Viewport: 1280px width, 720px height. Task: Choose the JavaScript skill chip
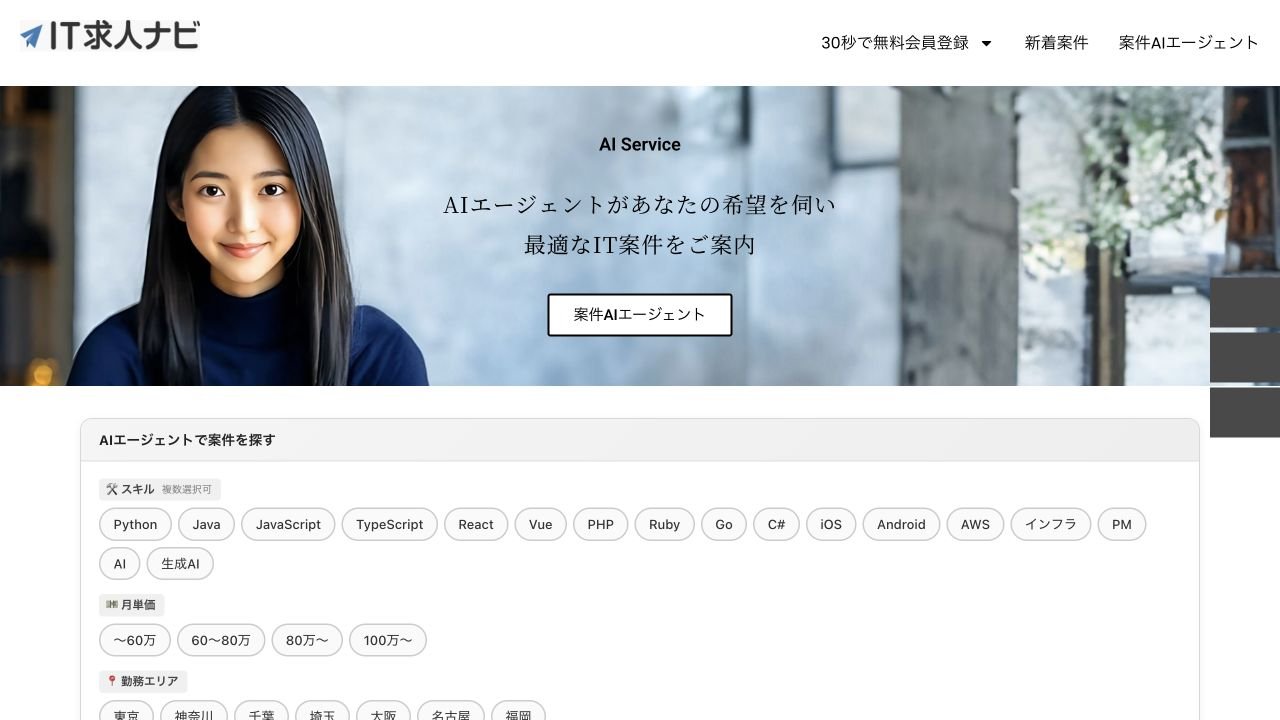[x=288, y=525]
